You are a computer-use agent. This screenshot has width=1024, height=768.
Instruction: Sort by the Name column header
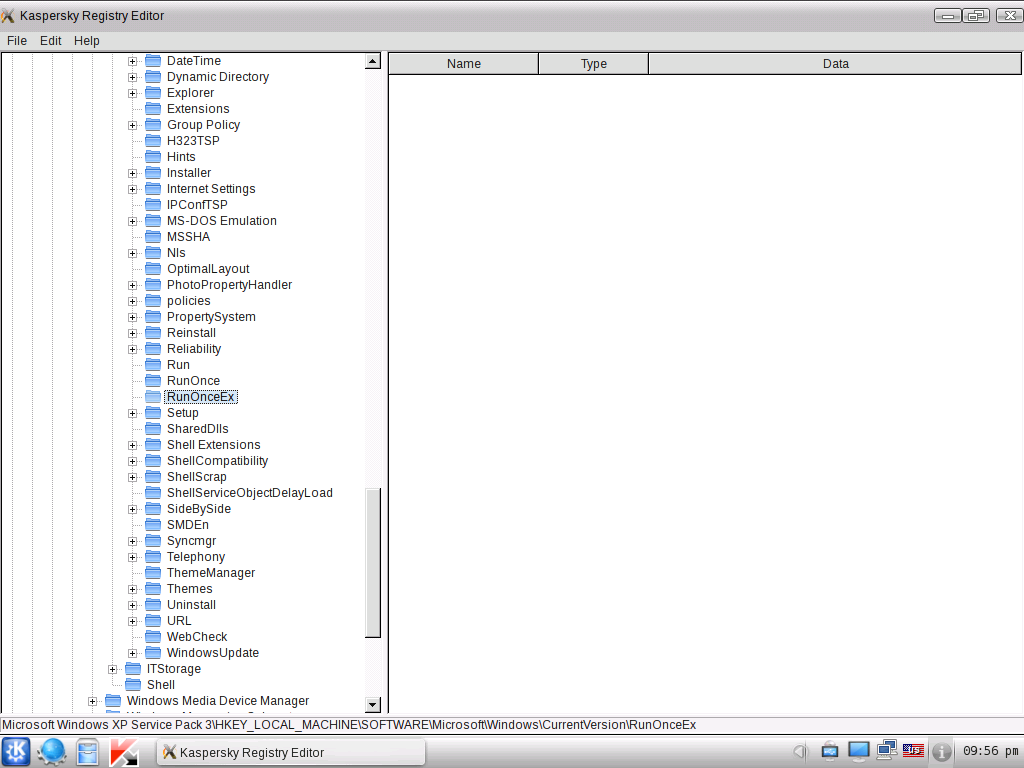click(x=464, y=63)
